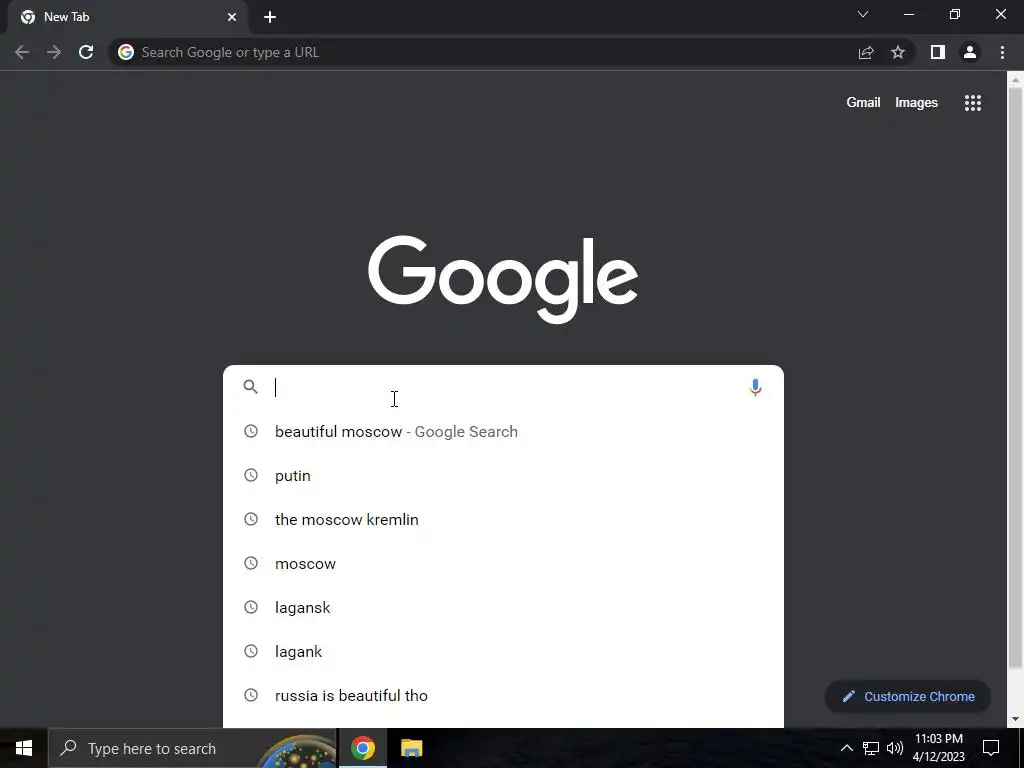The height and width of the screenshot is (768, 1024).
Task: Open the Windows notification center
Action: 991,748
